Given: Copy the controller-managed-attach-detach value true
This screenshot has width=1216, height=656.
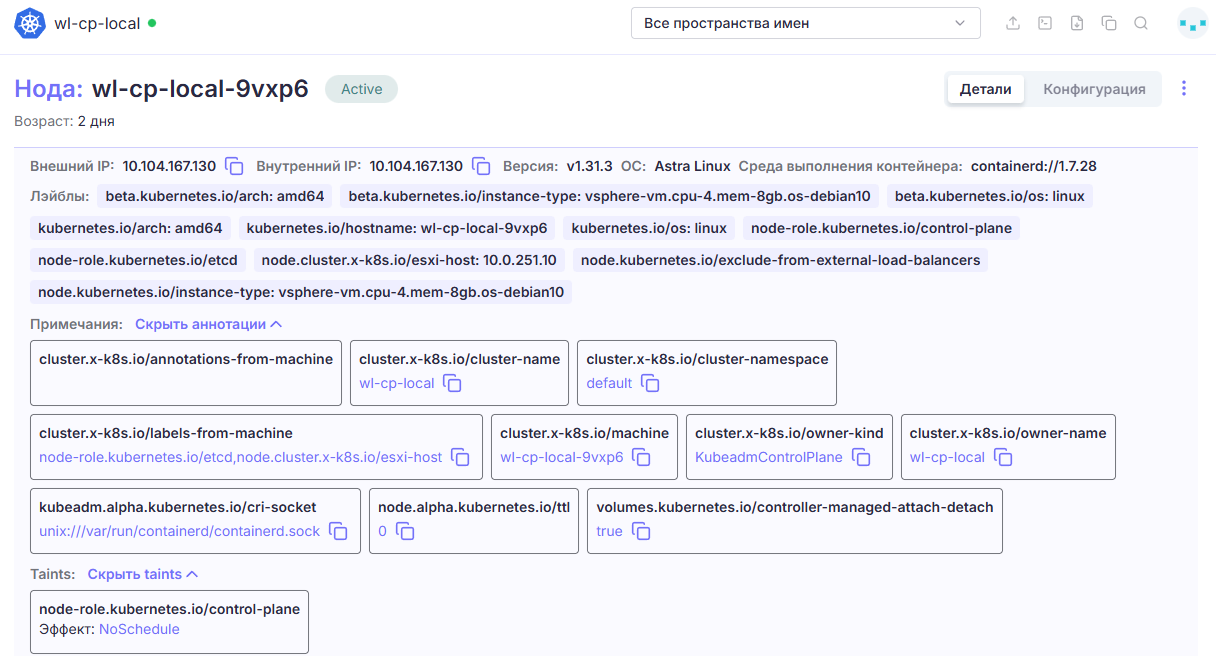Looking at the screenshot, I should point(640,531).
